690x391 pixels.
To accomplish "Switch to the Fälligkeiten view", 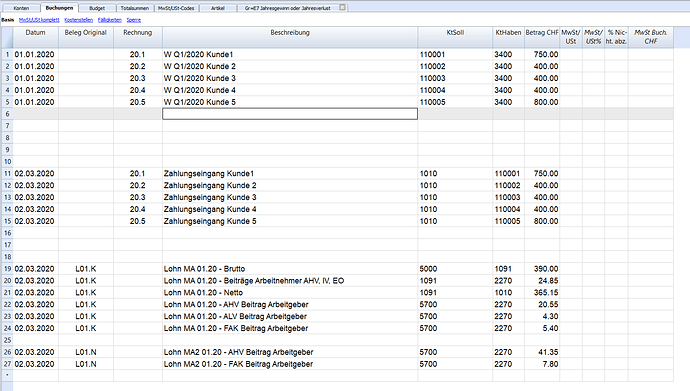I will [x=110, y=20].
